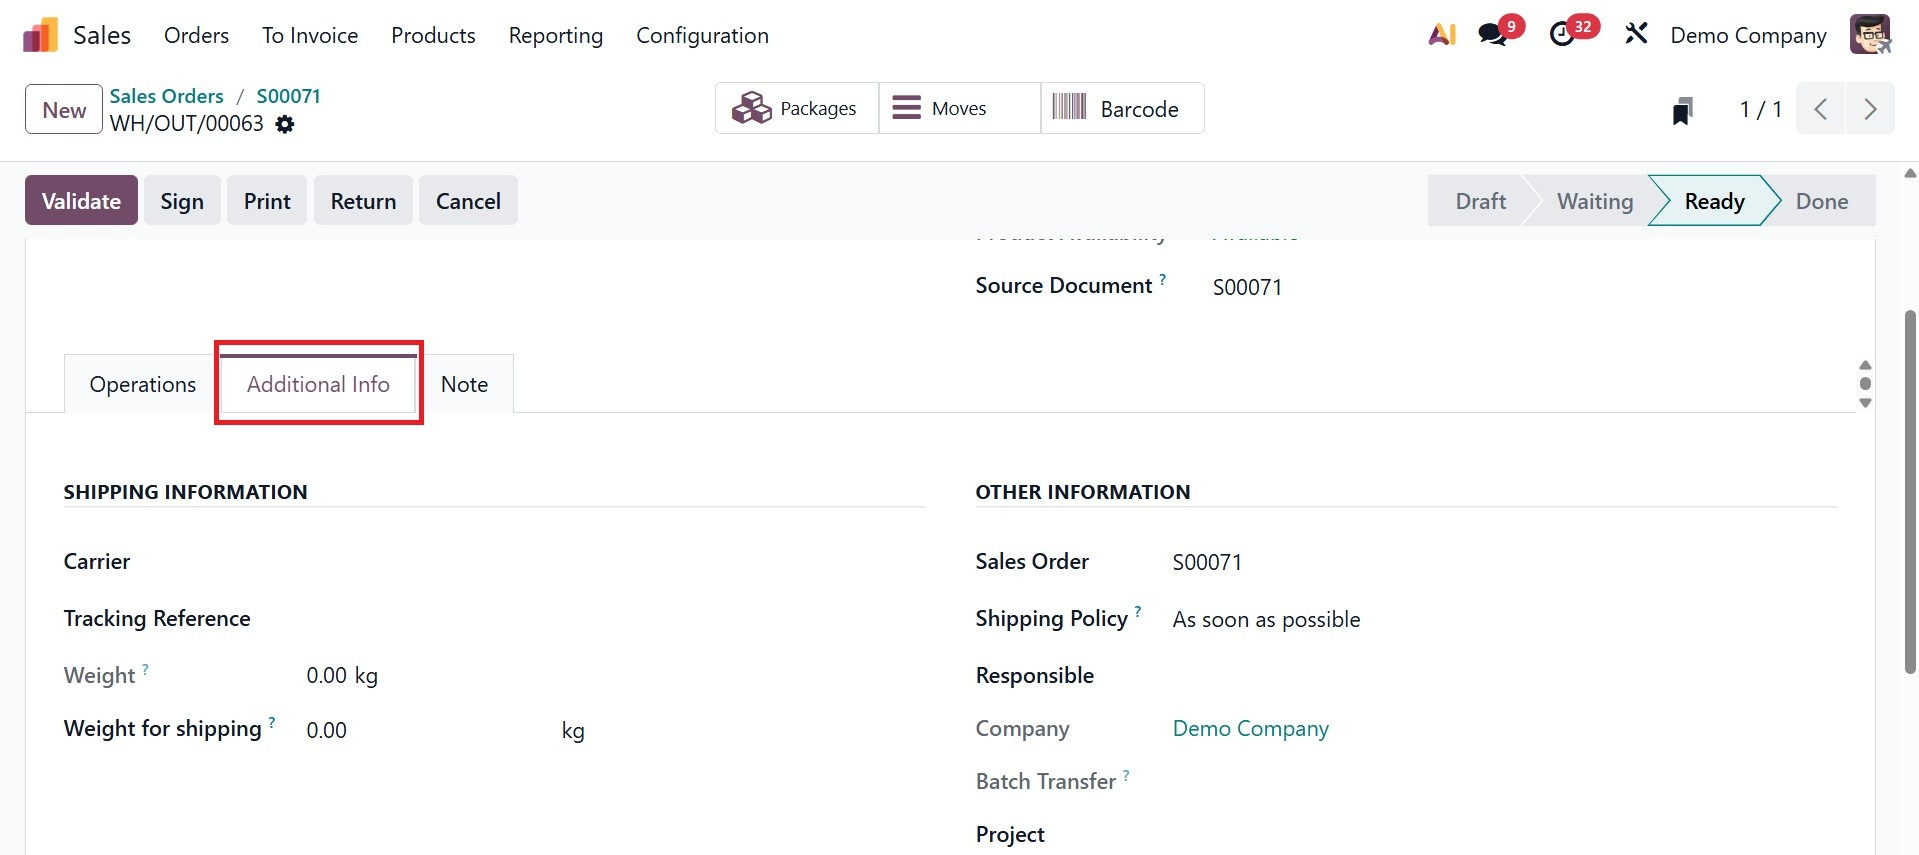Open the Configuration menu

coord(702,36)
